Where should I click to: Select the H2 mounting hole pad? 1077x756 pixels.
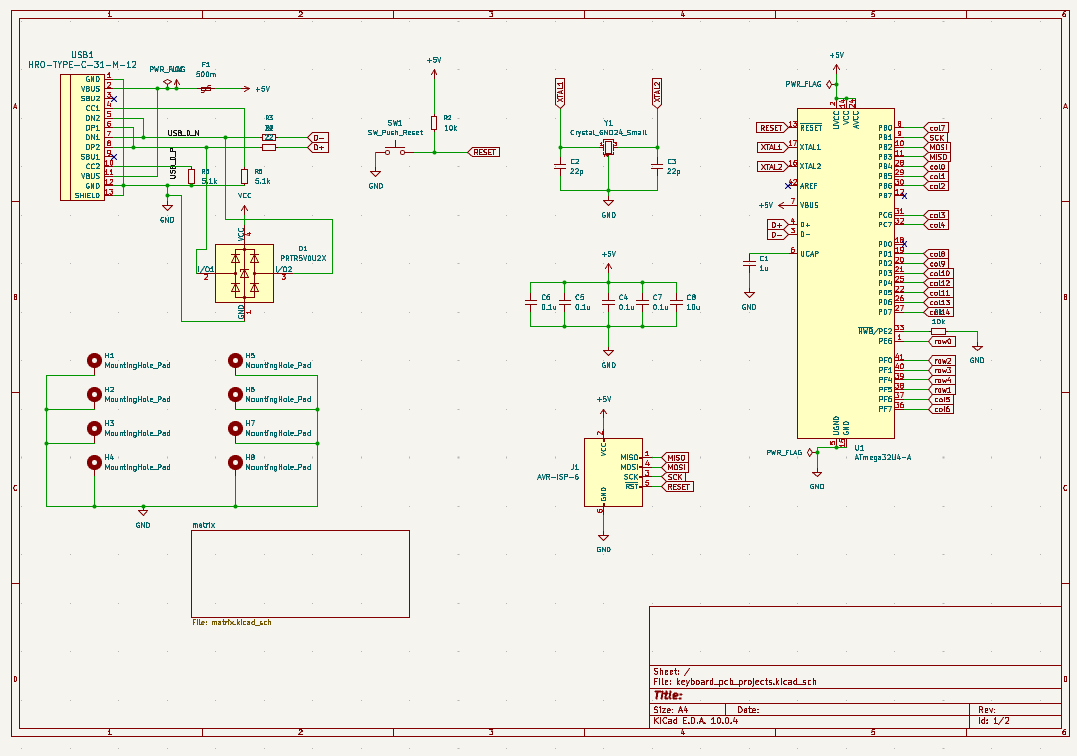tap(94, 394)
